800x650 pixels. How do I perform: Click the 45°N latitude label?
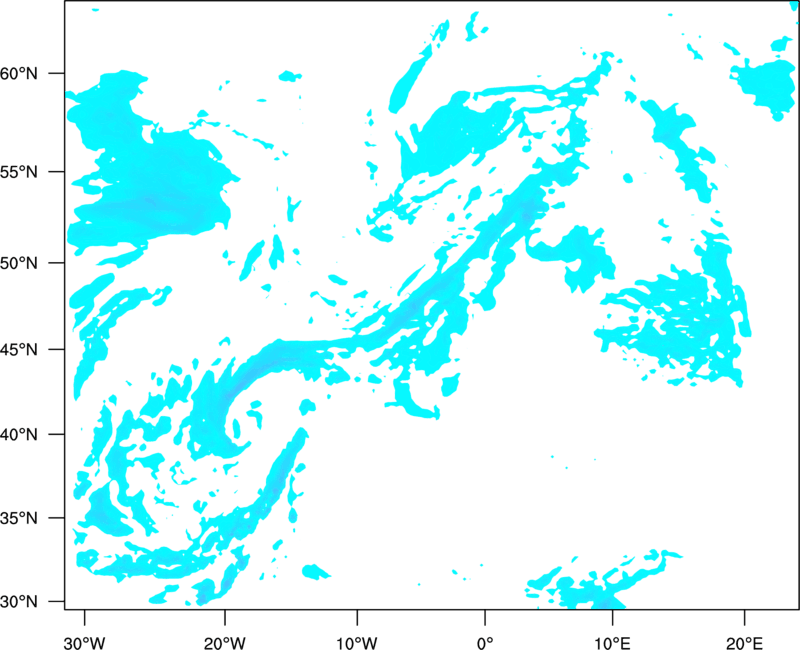(19, 349)
